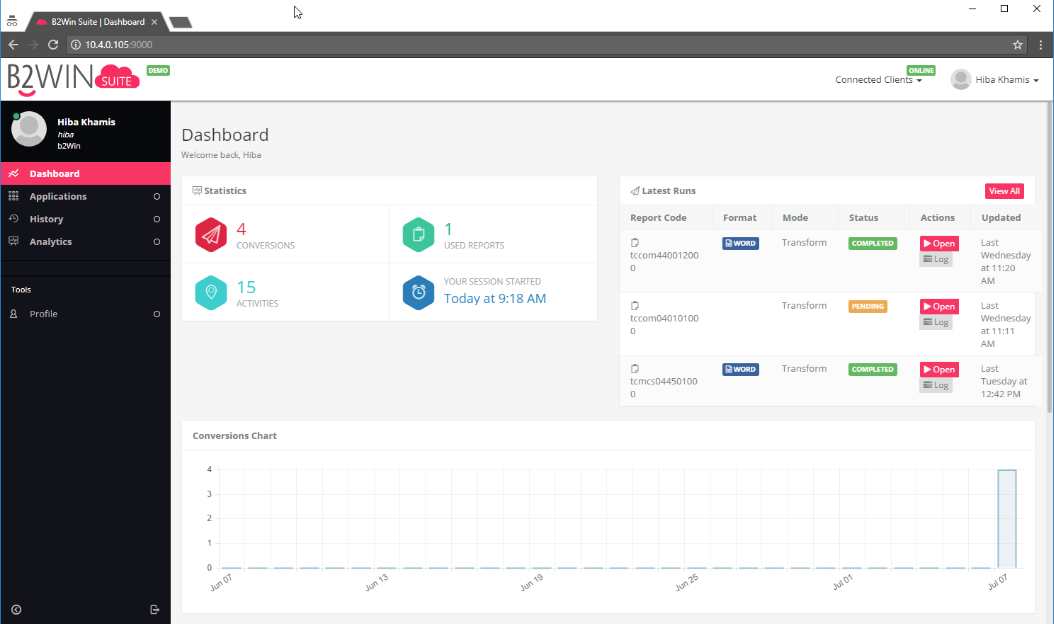Screen dimensions: 1054x624
Task: Click the browser Reload button
Action: (x=53, y=45)
